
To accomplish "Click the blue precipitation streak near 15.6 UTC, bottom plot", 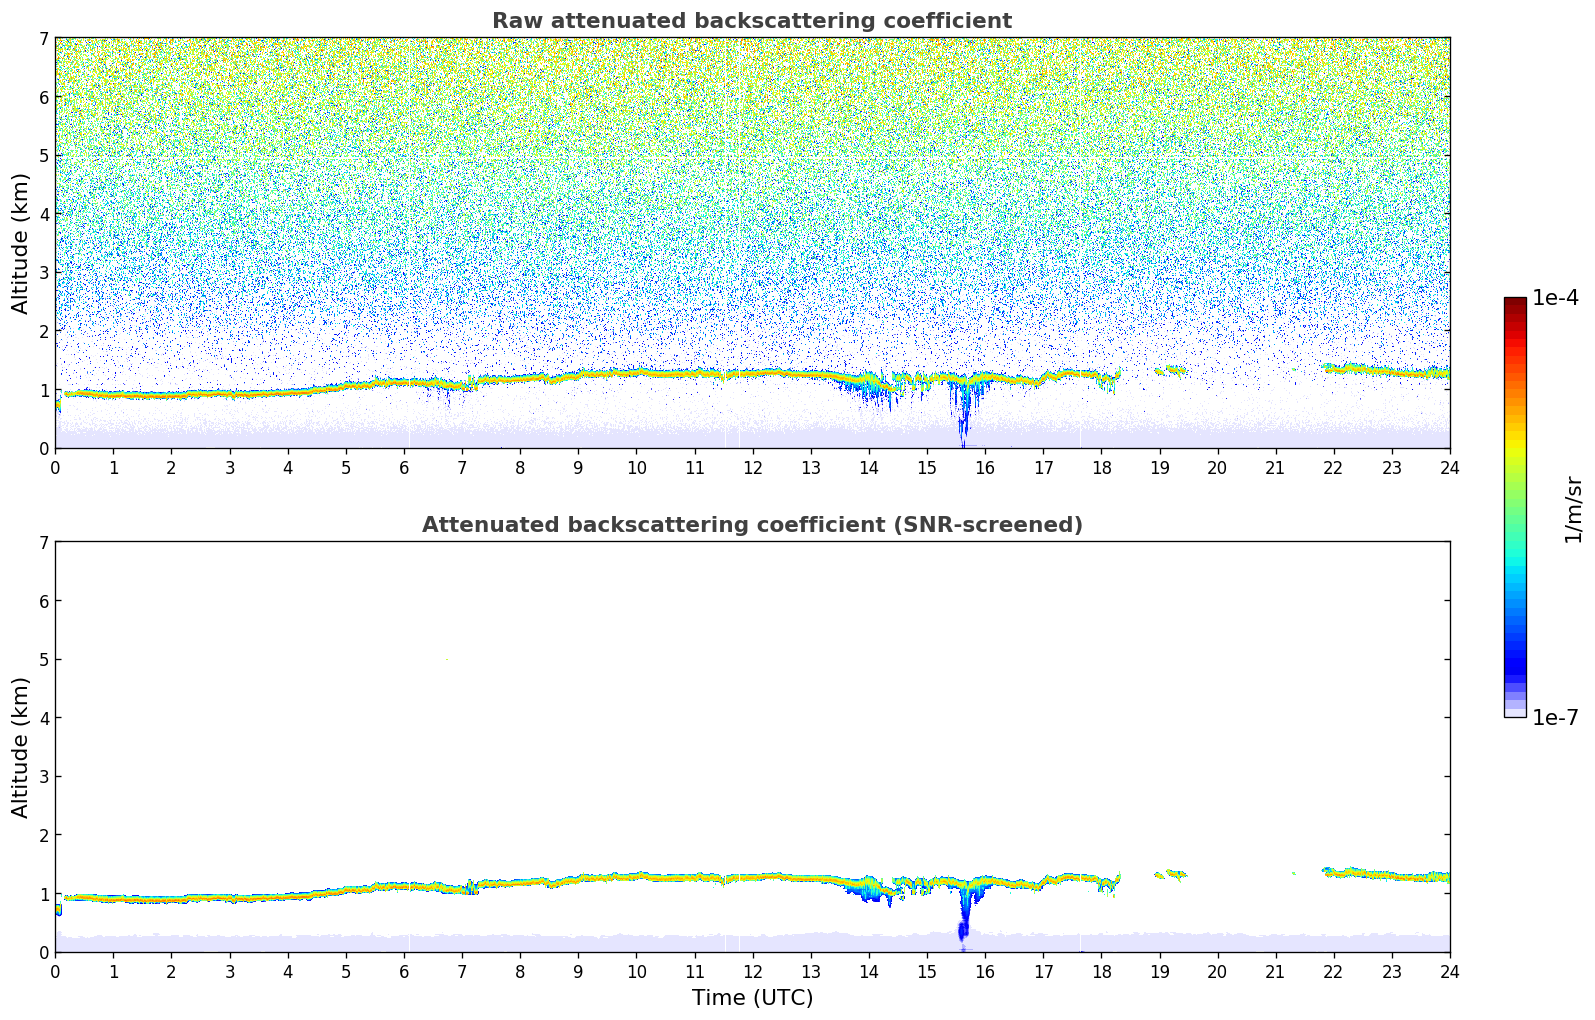I will pos(964,915).
